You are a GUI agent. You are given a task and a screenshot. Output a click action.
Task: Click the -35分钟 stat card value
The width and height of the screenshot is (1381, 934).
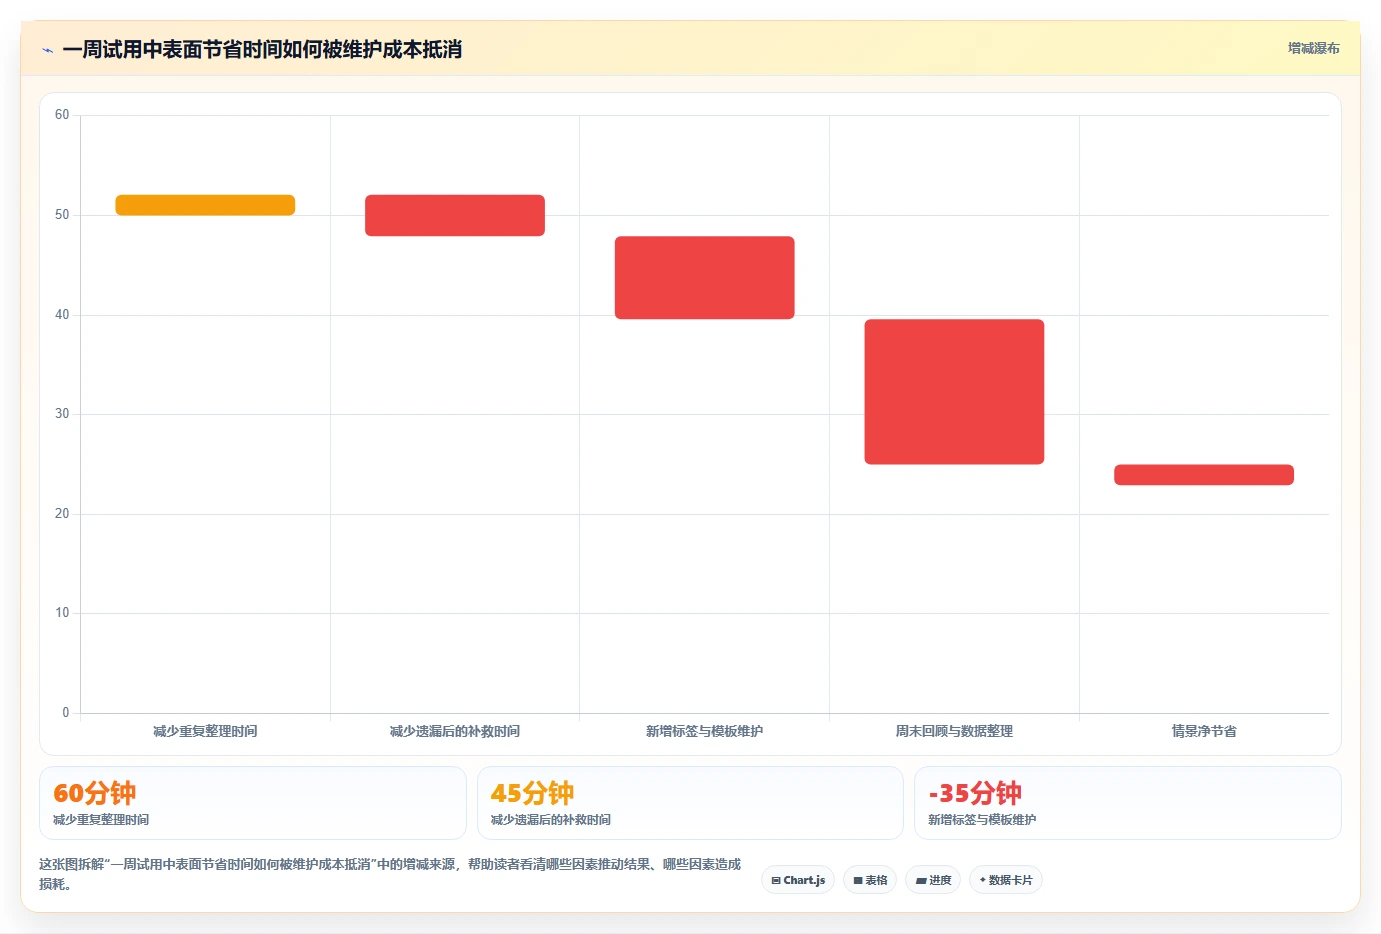(x=975, y=793)
